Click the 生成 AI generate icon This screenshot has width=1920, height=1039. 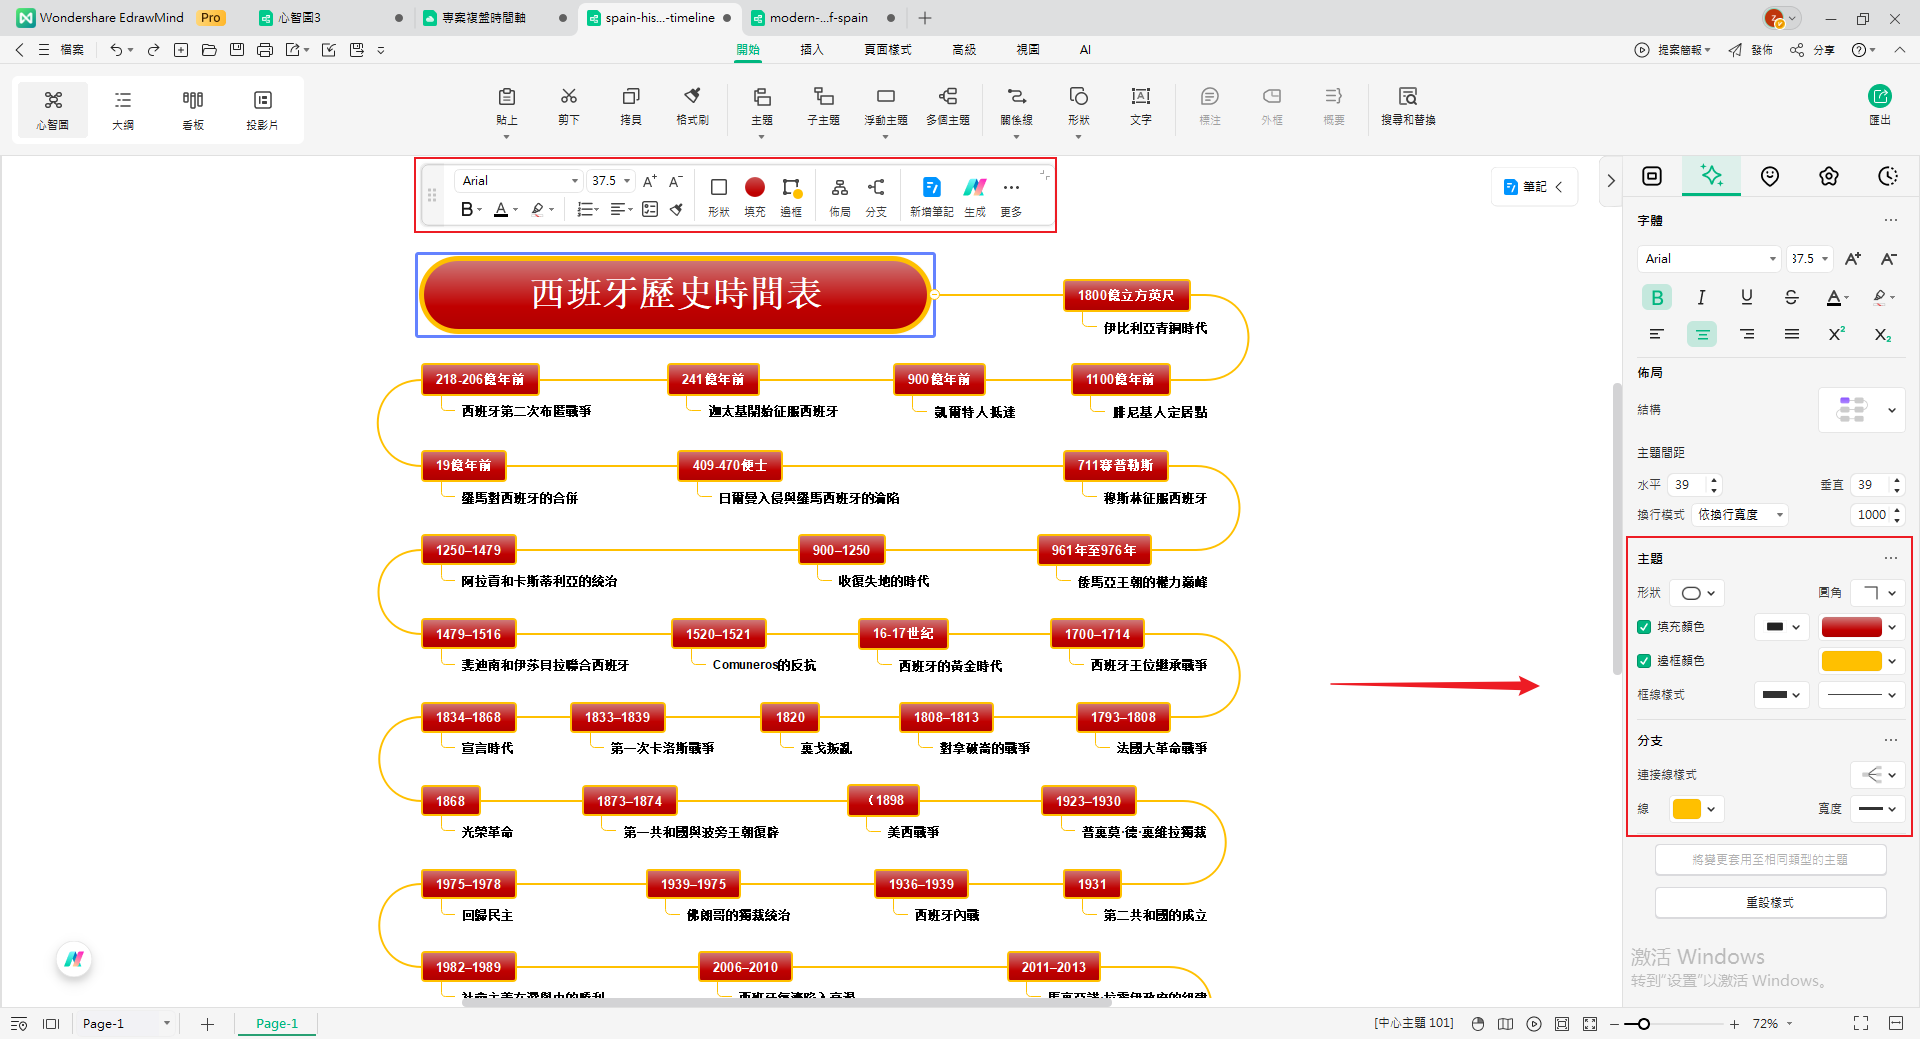point(975,193)
